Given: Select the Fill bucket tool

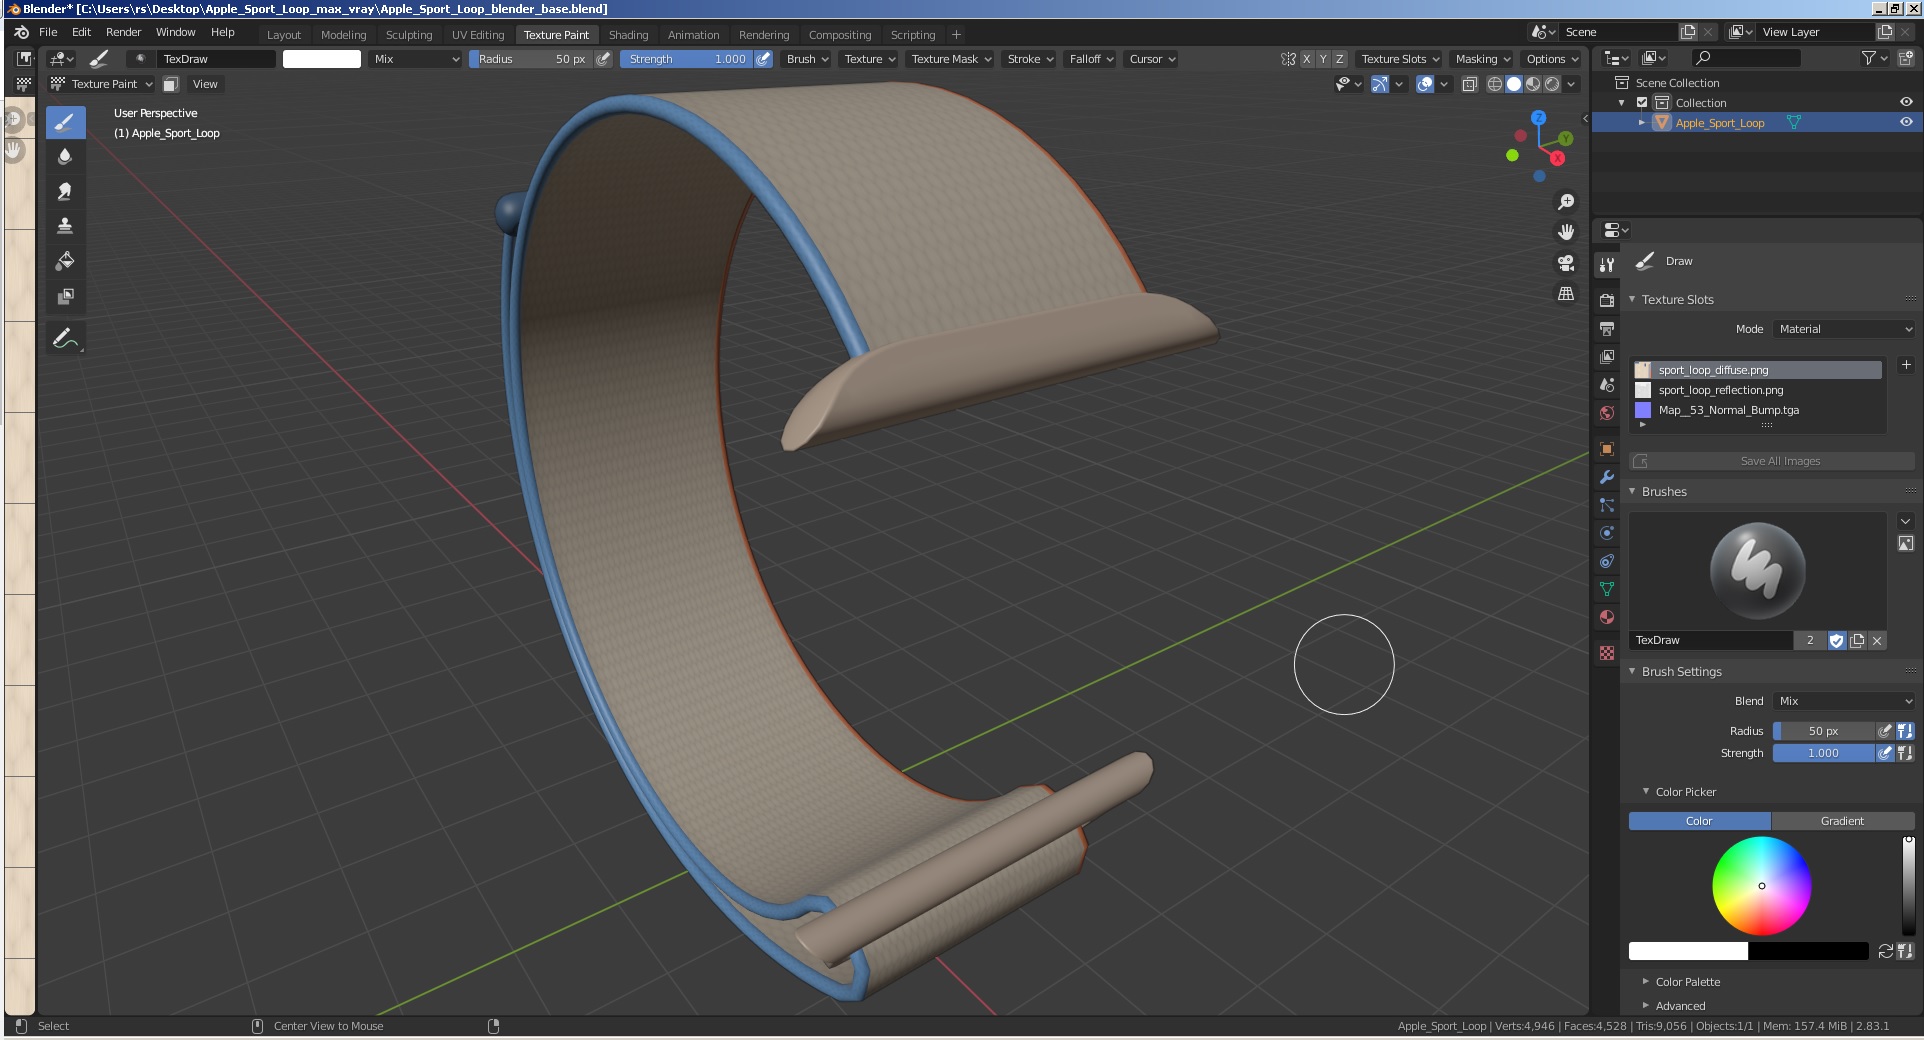Looking at the screenshot, I should 65,261.
